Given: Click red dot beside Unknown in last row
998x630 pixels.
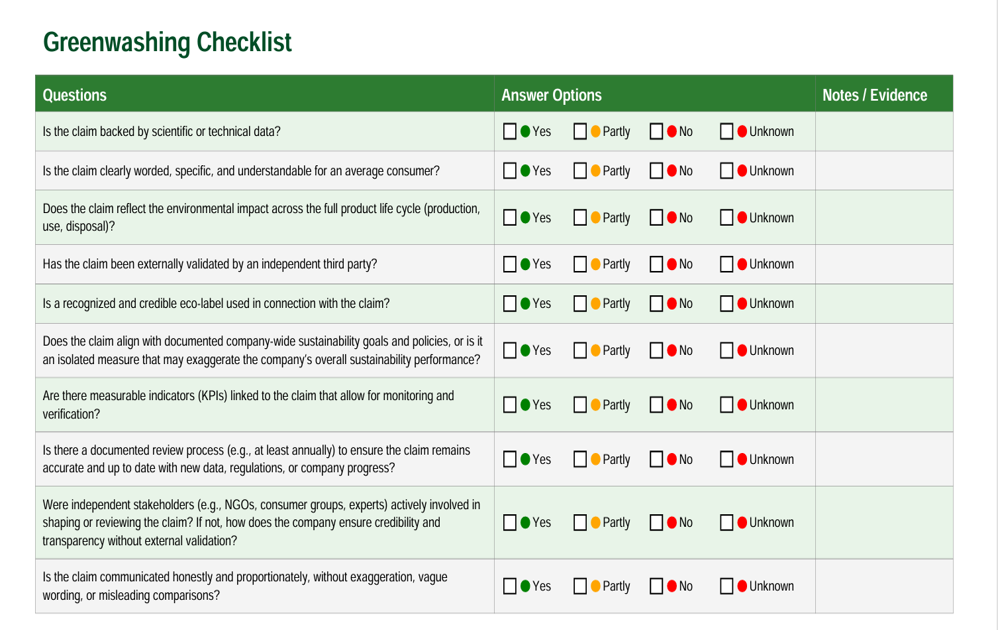Looking at the screenshot, I should click(742, 586).
